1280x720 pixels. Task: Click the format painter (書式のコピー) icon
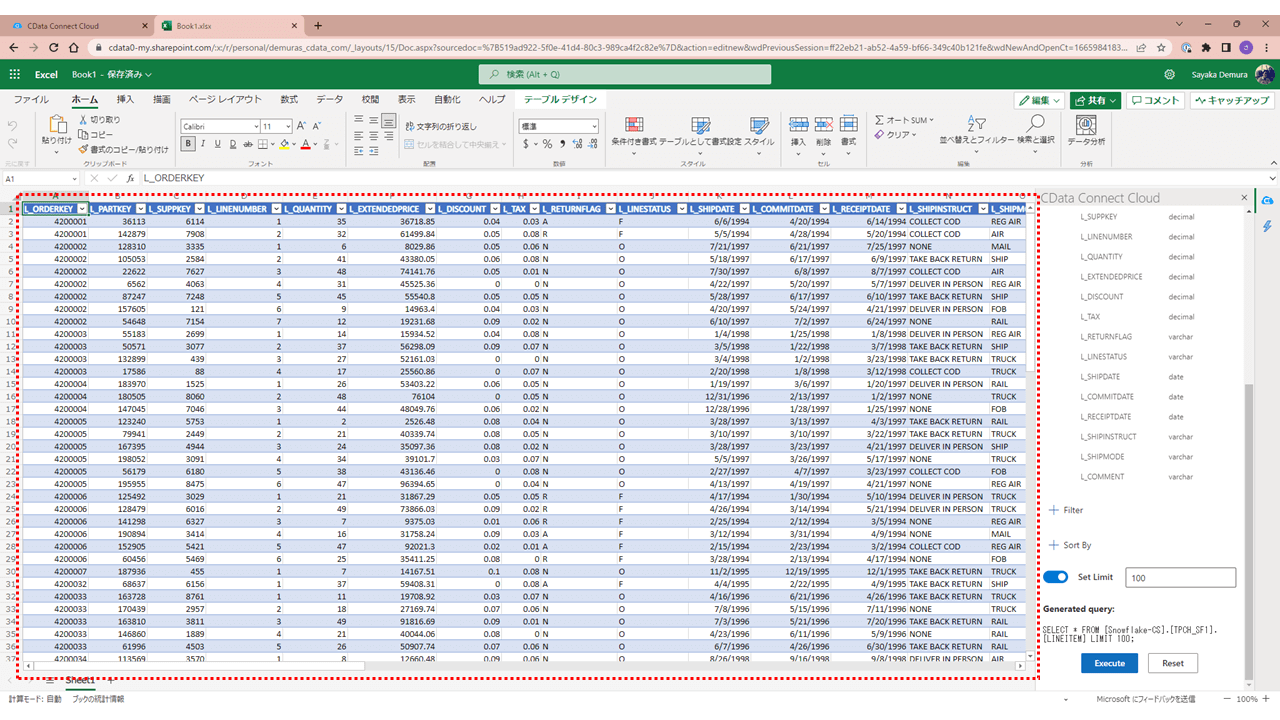[83, 149]
